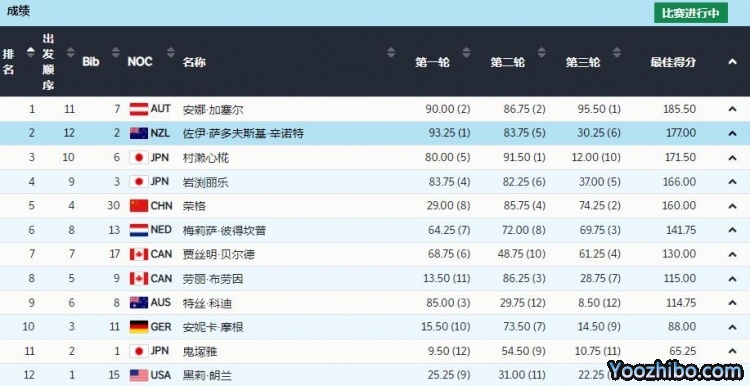This screenshot has height=386, width=750.
Task: Sort by 出发顺序 column arrows
Action: click(70, 52)
